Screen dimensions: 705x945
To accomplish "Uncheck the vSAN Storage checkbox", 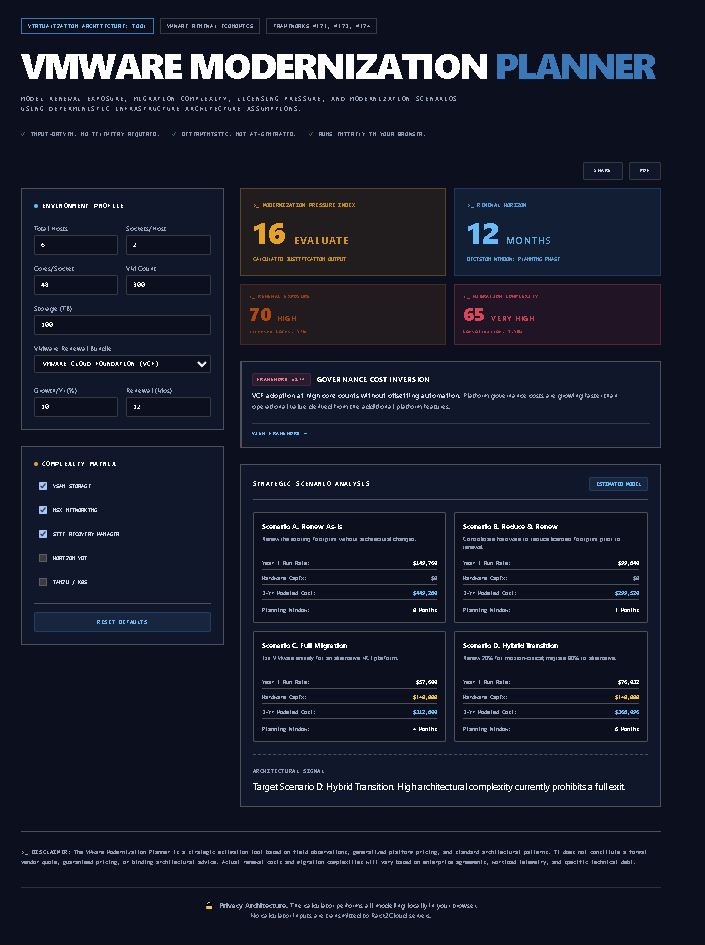I will pos(43,486).
